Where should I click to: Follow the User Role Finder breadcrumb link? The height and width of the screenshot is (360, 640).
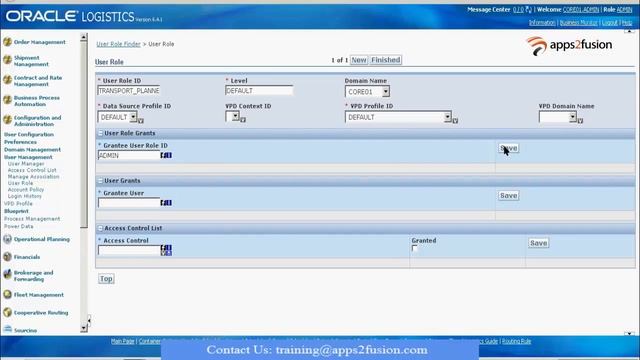[x=118, y=44]
